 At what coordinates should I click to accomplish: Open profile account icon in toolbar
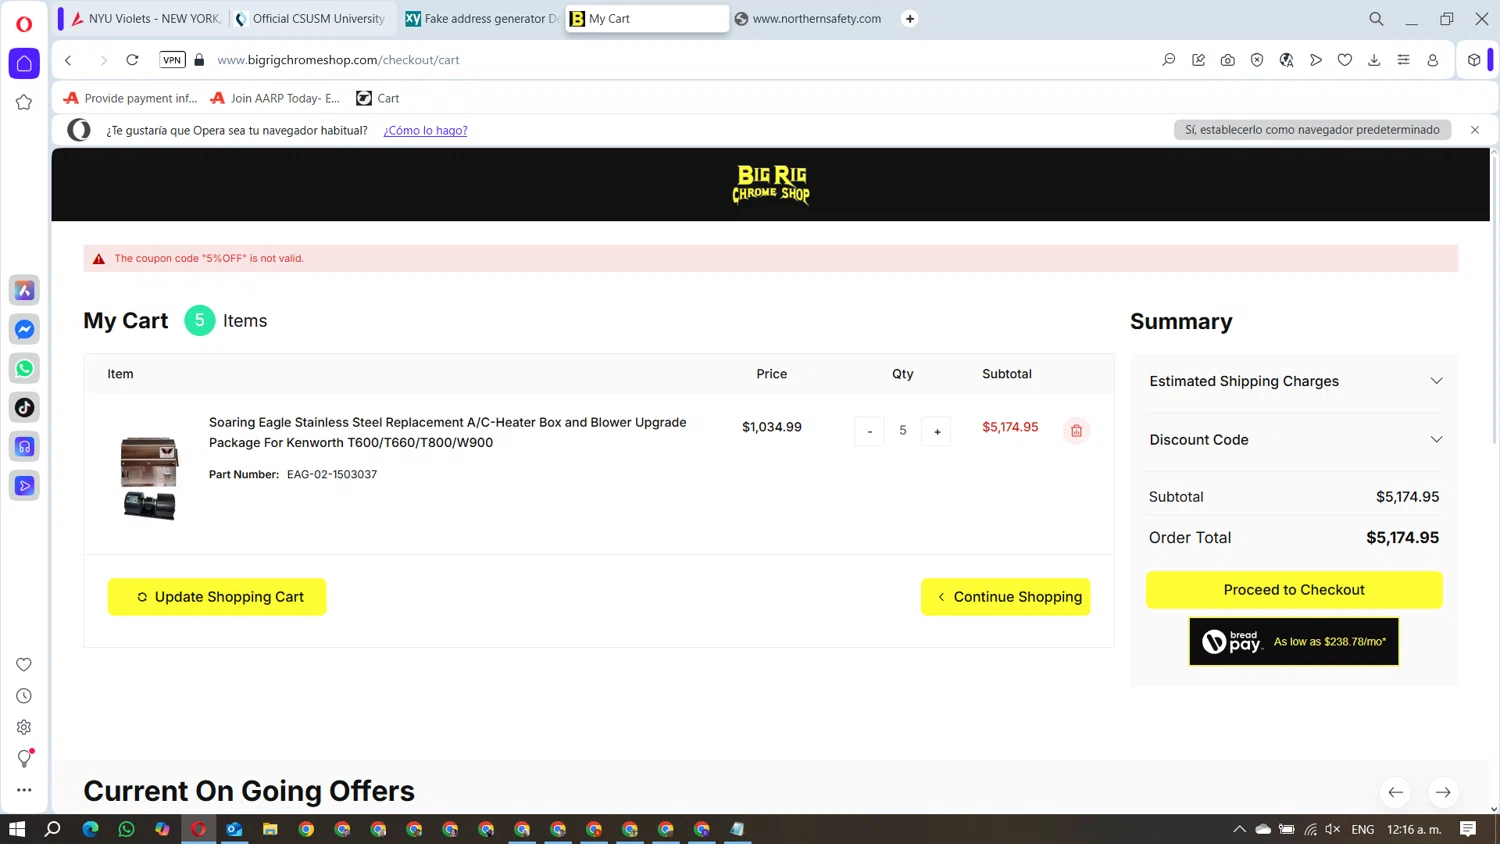pos(1432,60)
